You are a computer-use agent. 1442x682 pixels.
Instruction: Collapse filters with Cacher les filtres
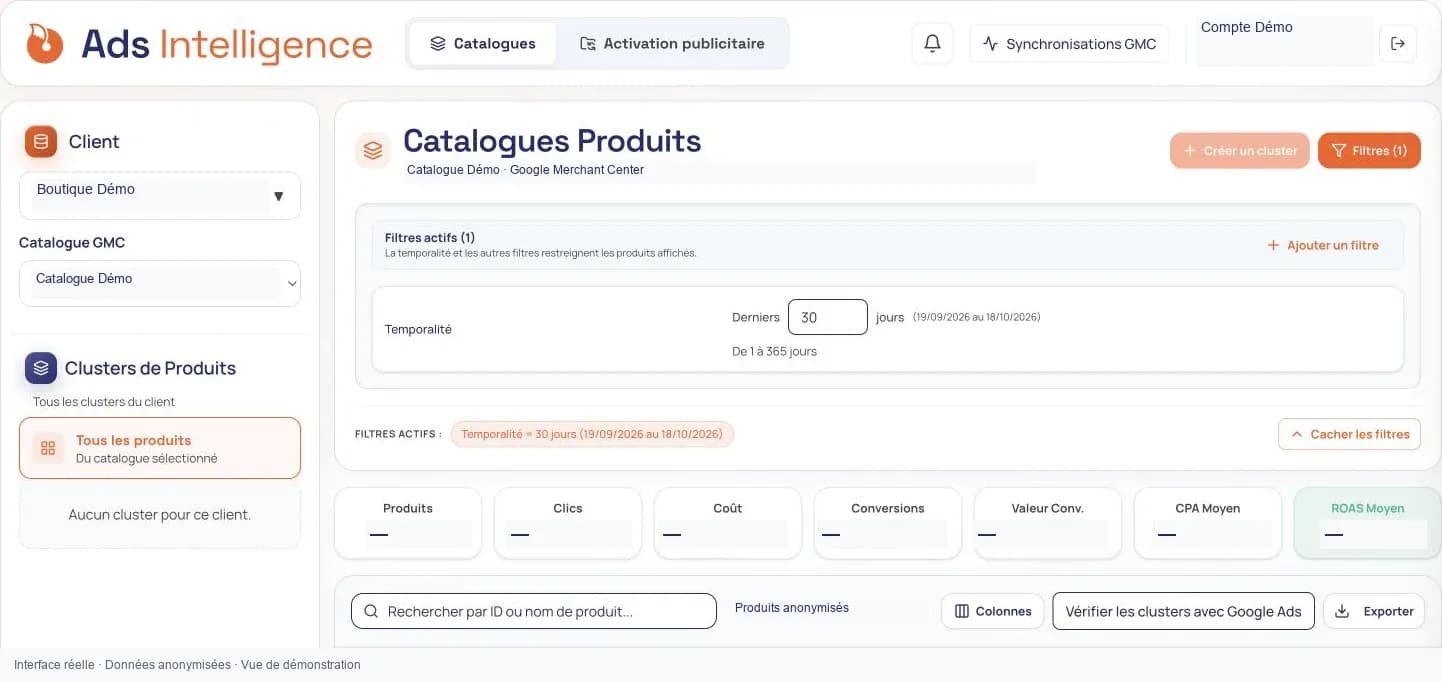[1349, 434]
